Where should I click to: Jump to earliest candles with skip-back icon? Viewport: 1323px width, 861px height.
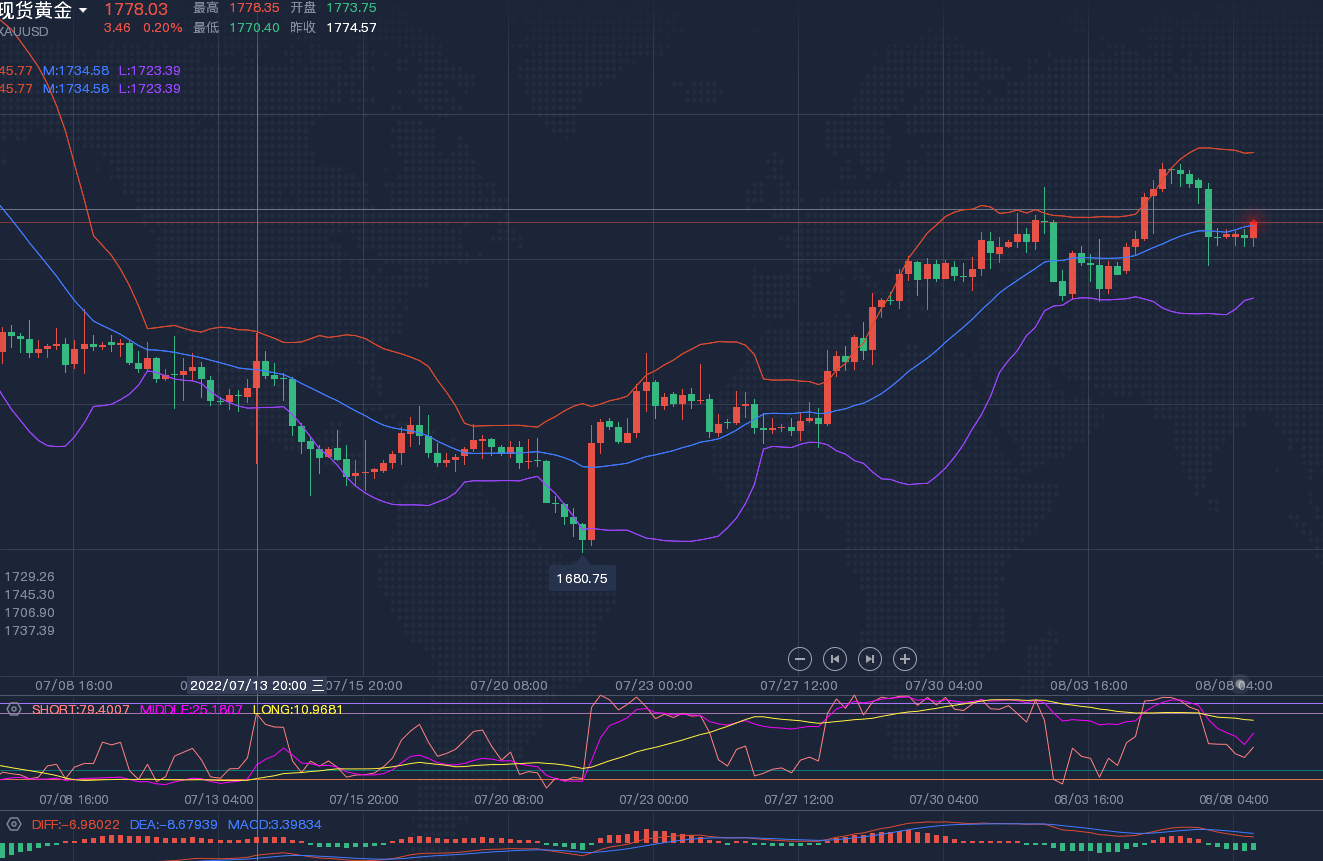click(x=834, y=659)
